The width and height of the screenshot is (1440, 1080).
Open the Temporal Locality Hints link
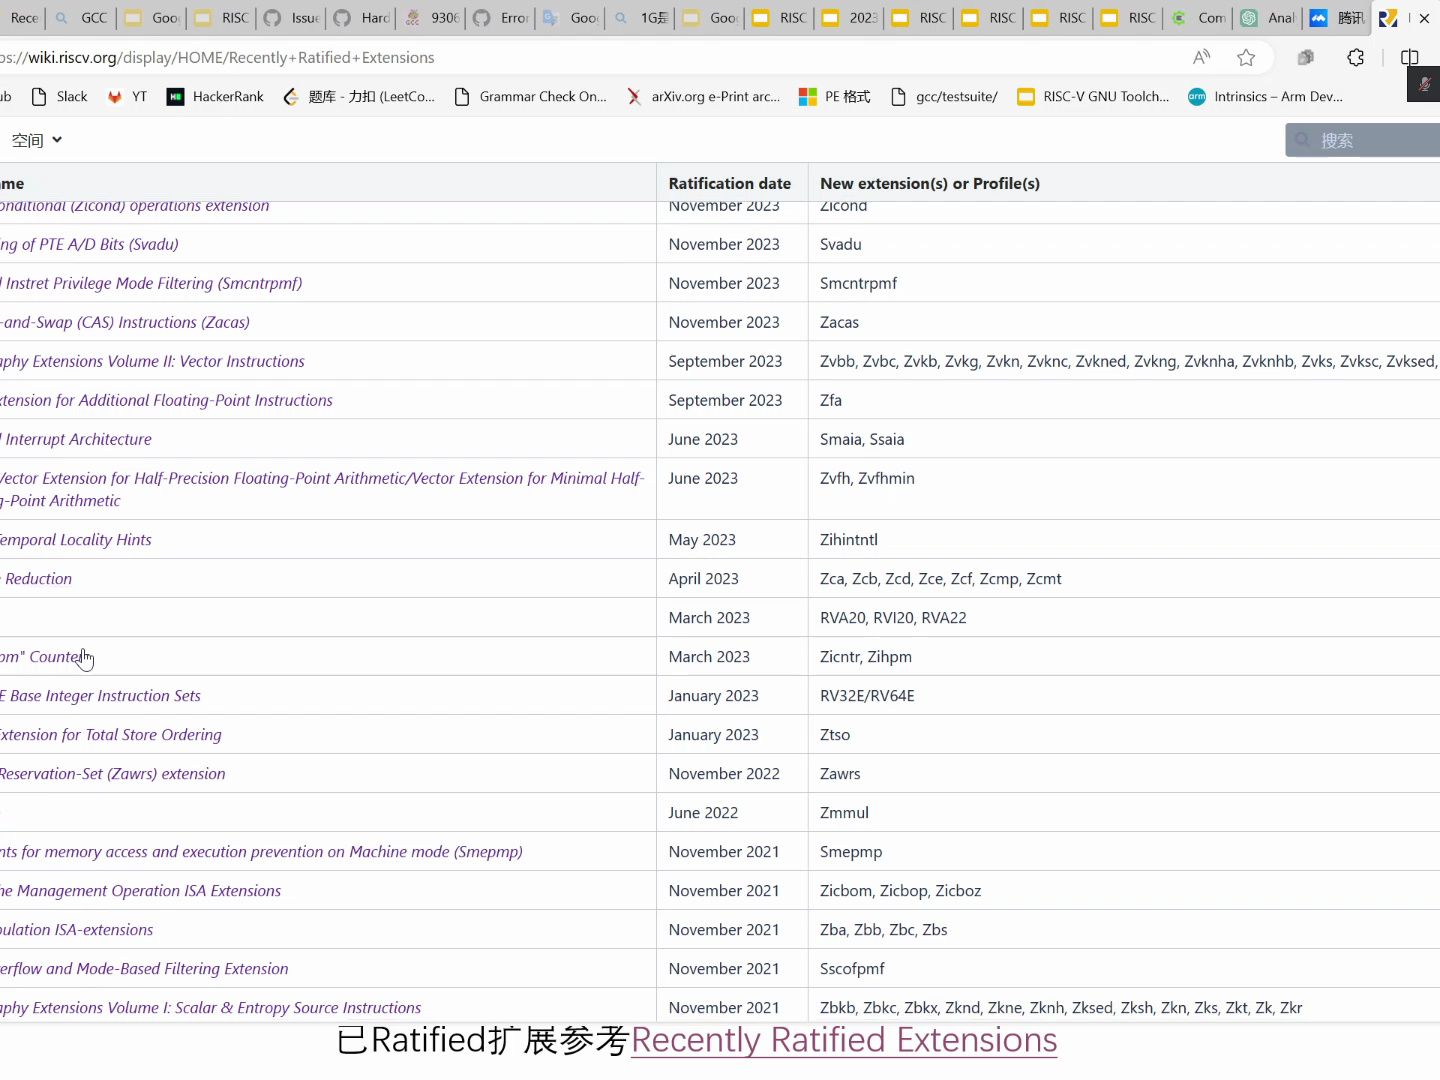pyautogui.click(x=76, y=539)
